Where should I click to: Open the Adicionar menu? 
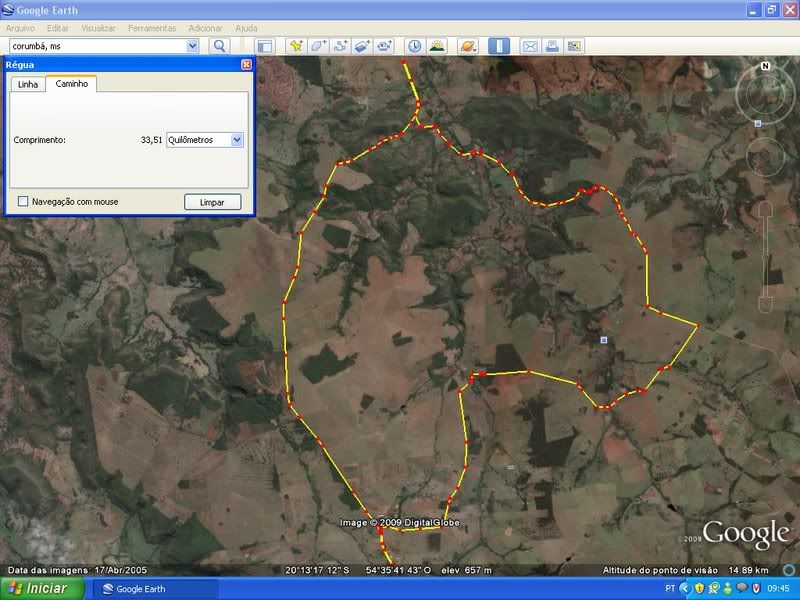pyautogui.click(x=206, y=28)
